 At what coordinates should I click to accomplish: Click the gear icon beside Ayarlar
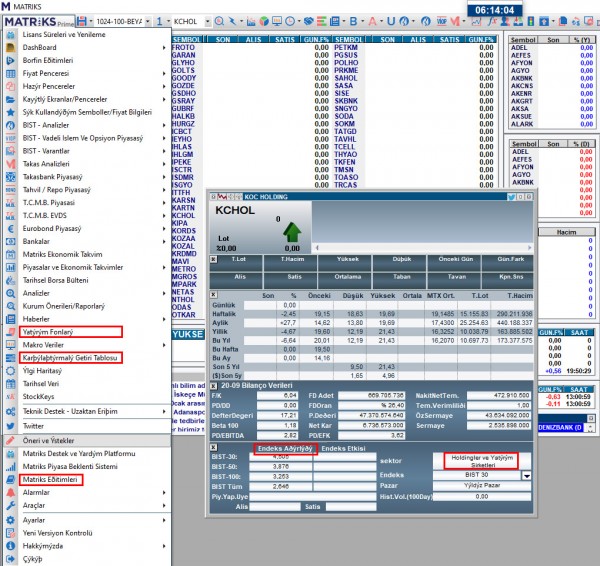click(x=11, y=520)
